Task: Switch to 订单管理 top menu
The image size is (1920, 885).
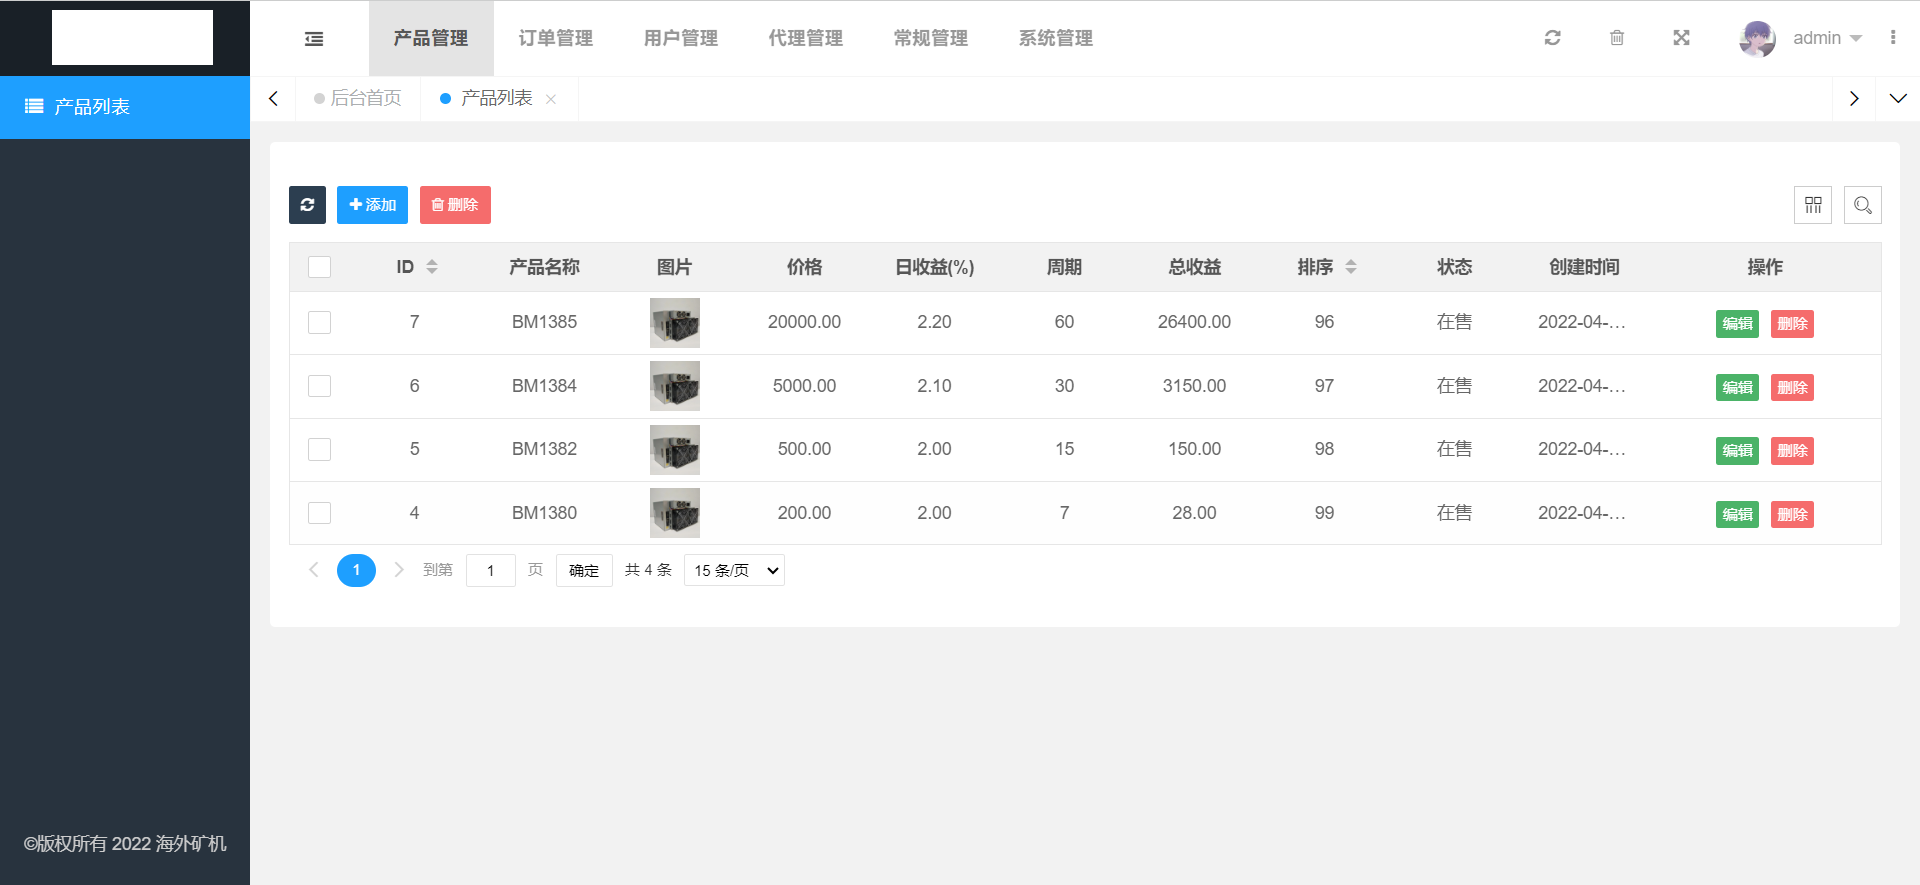Action: [556, 38]
